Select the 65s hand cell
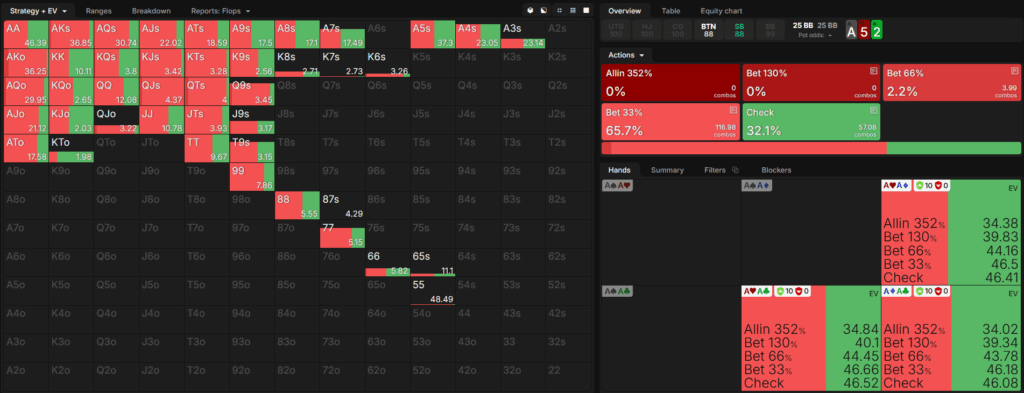Screen dimensions: 1024x393 [432, 262]
